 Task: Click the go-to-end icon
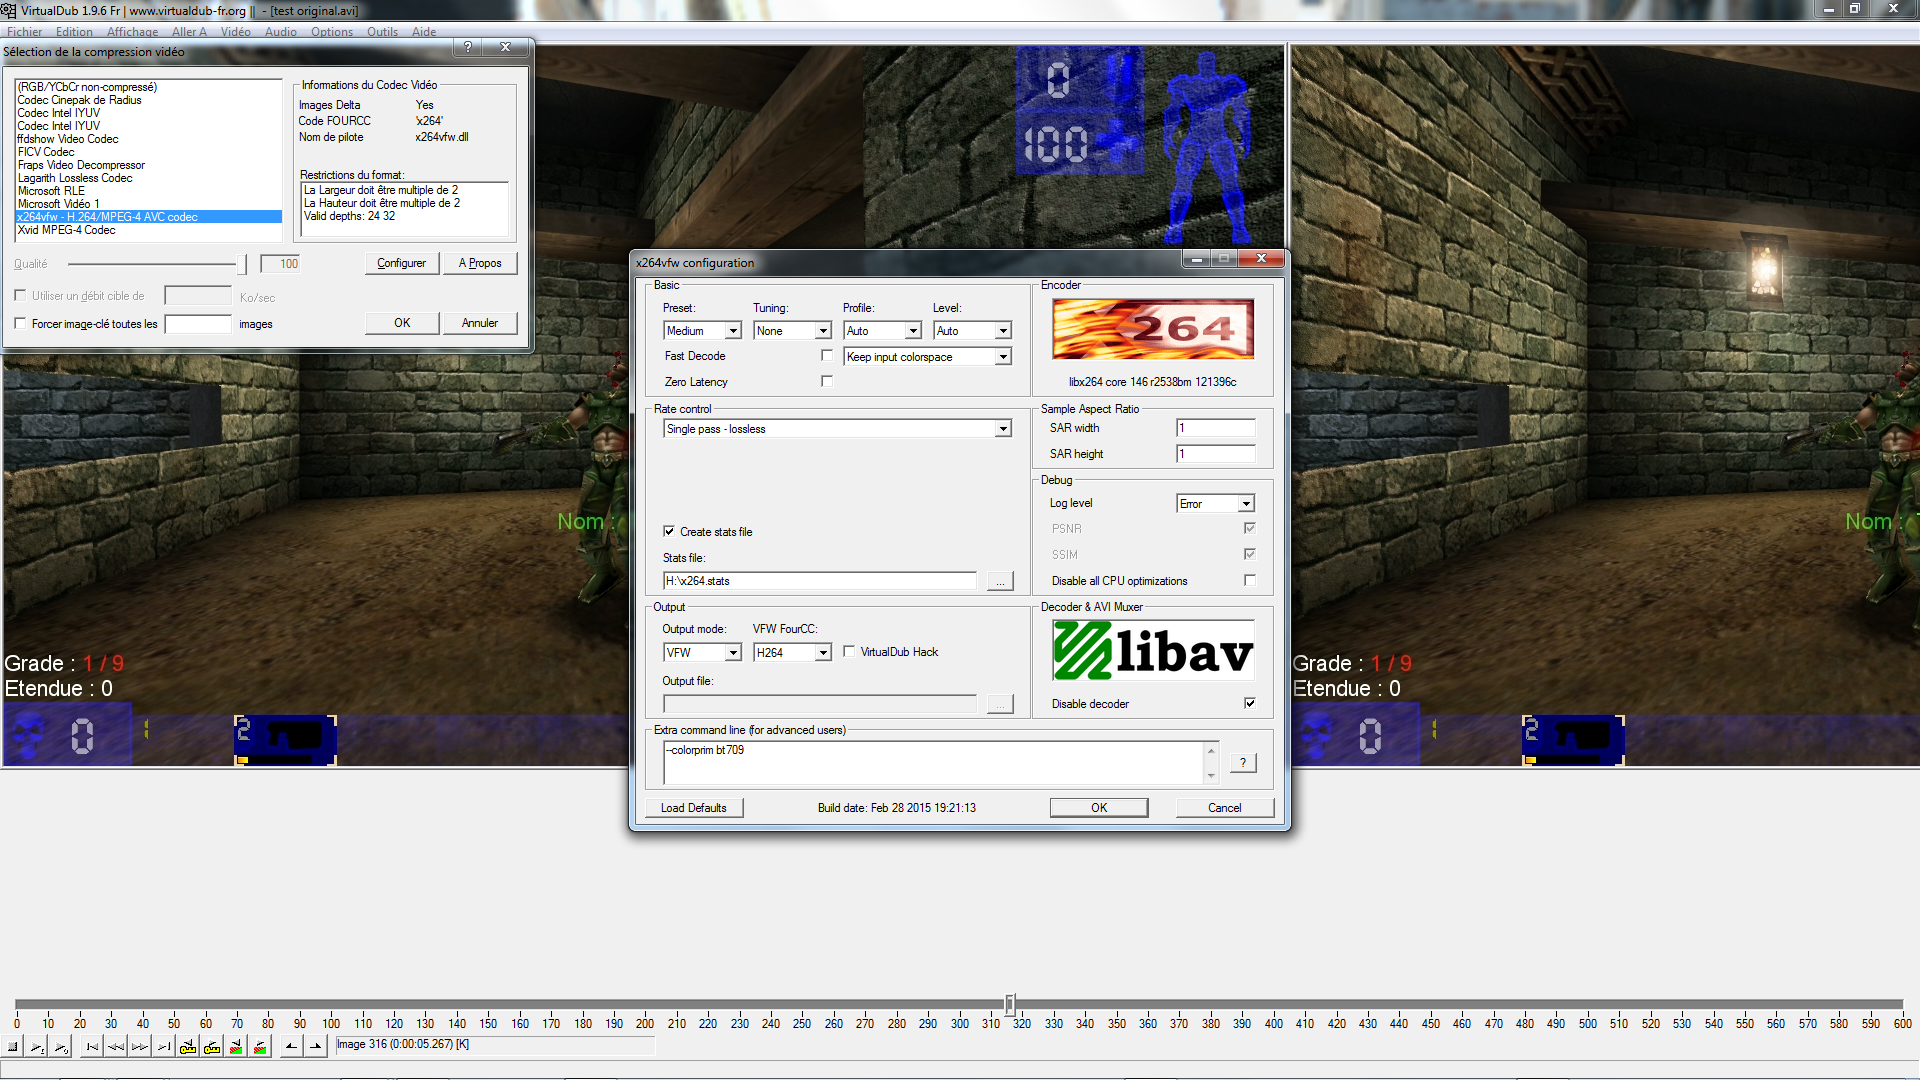coord(164,1046)
